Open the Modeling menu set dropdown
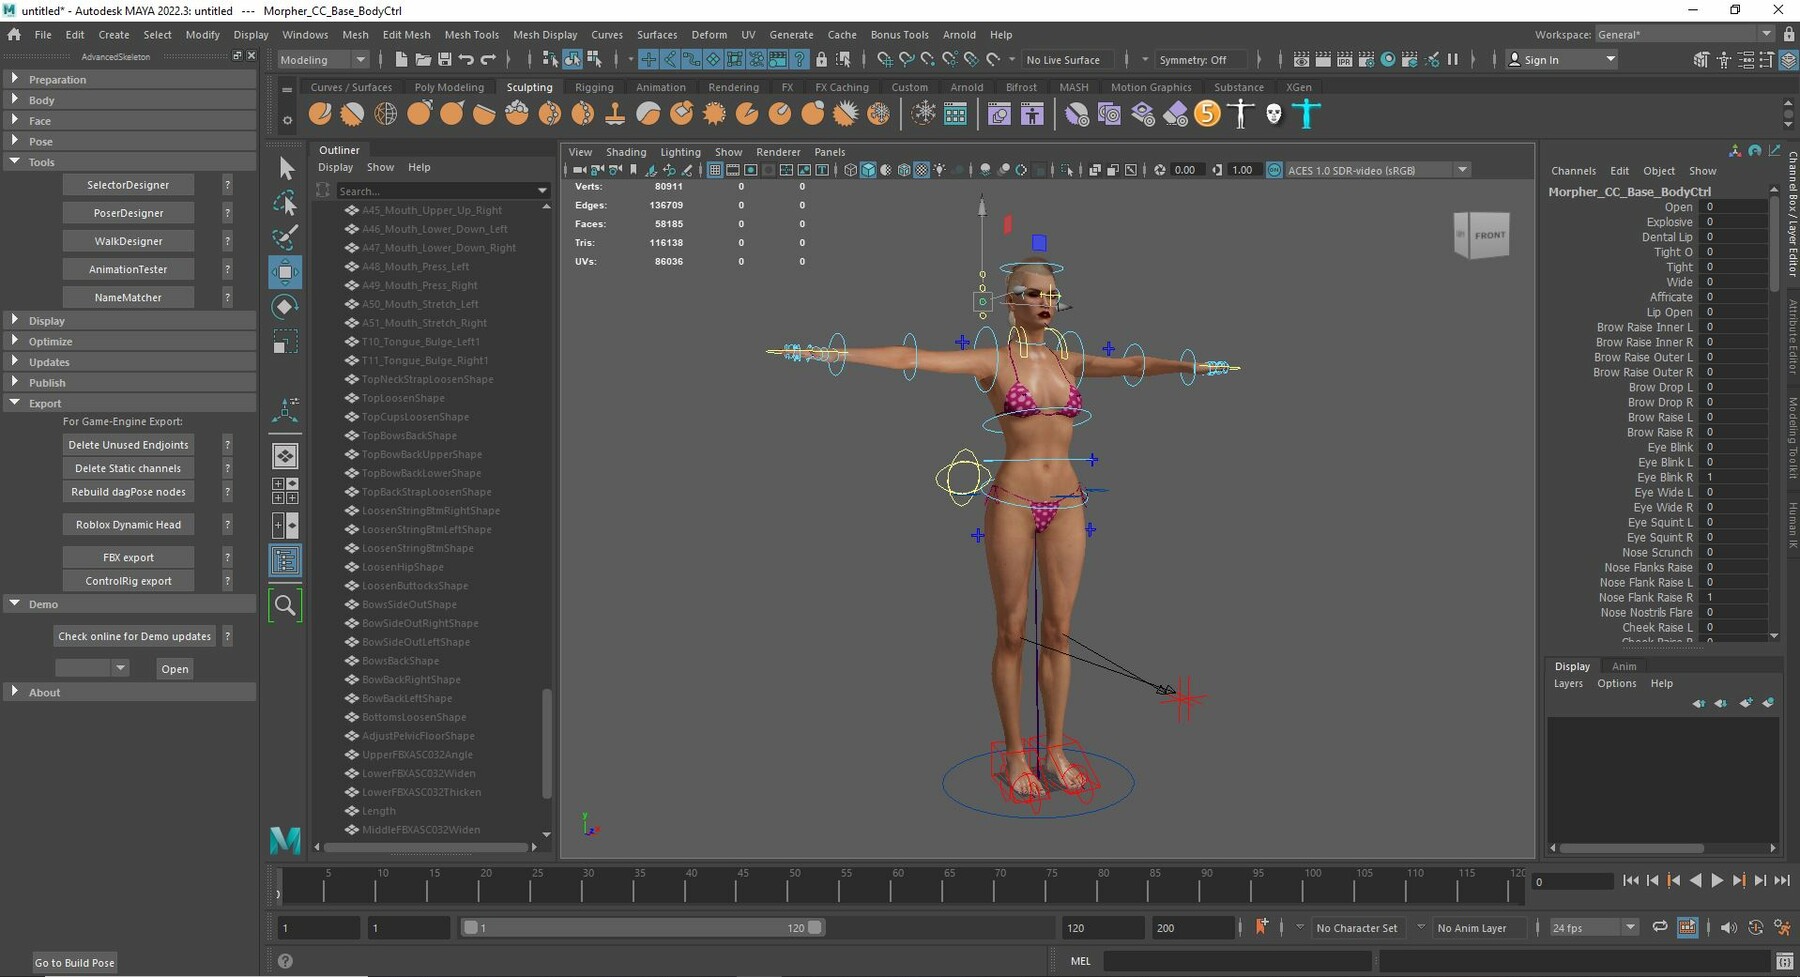 (322, 60)
